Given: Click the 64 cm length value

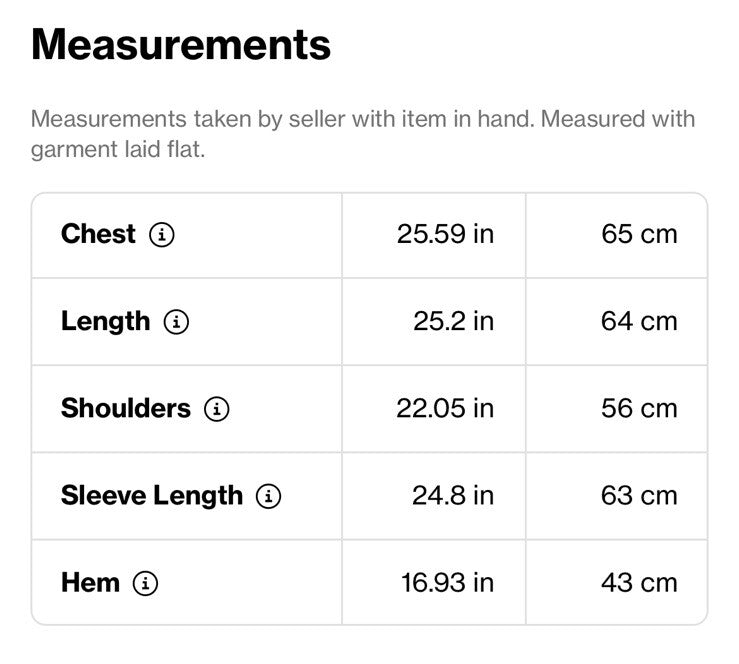Looking at the screenshot, I should [640, 322].
